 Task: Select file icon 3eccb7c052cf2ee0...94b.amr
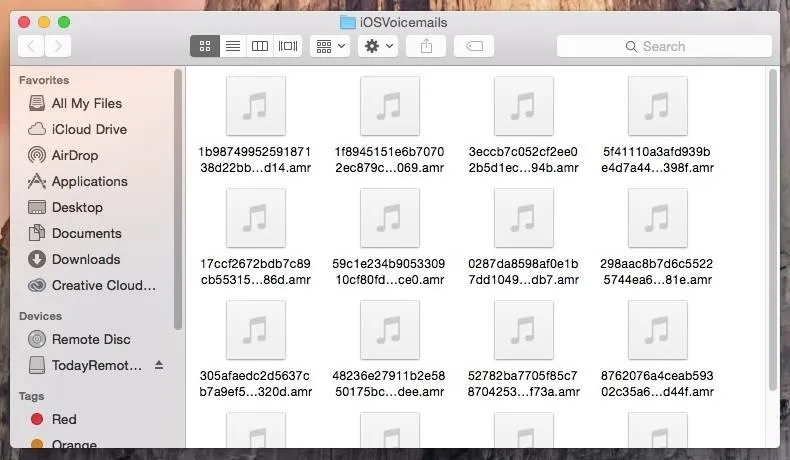[524, 106]
